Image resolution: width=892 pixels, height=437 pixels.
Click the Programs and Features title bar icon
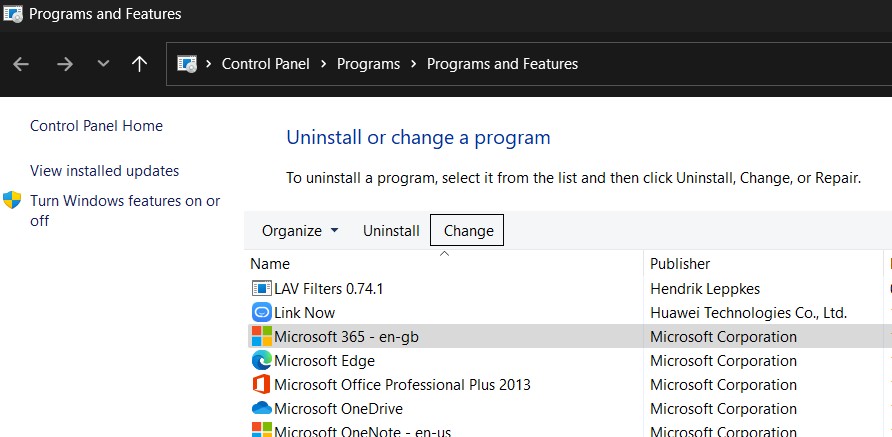[13, 14]
